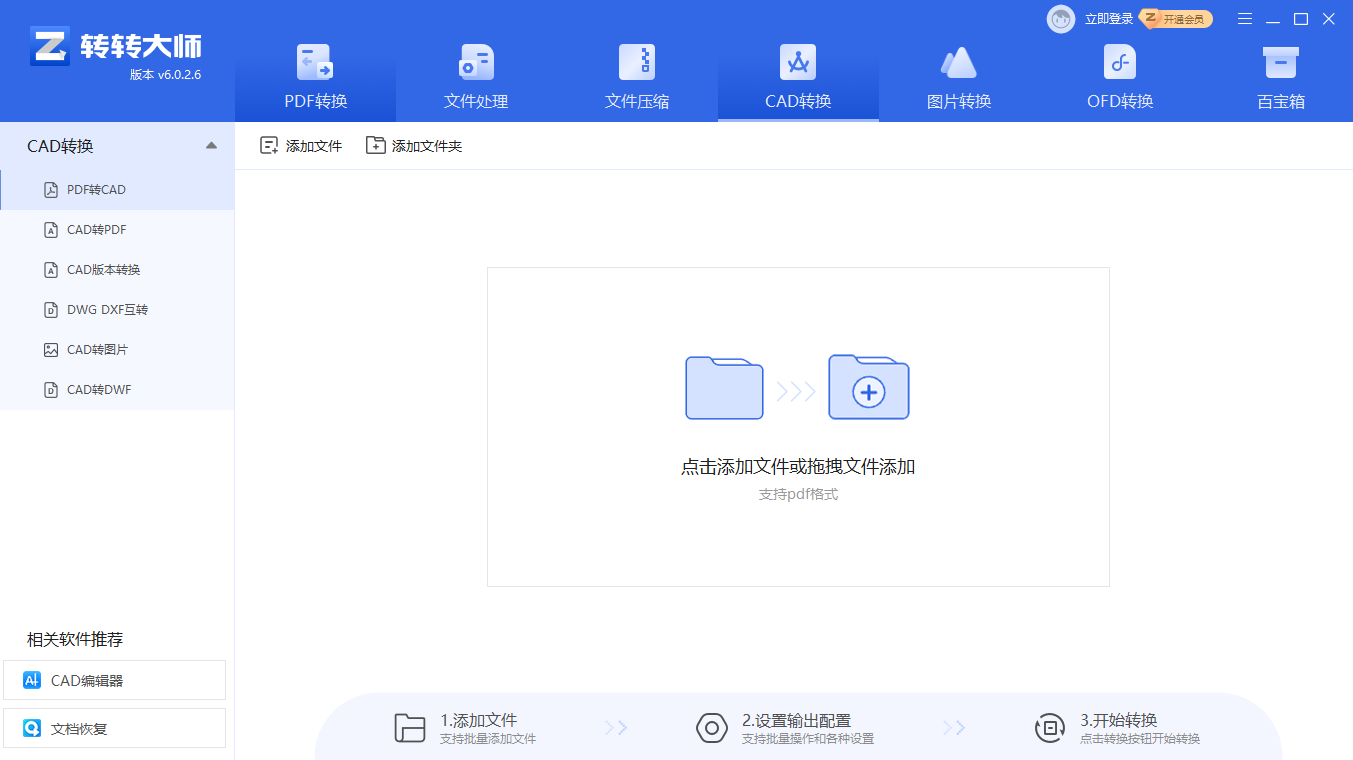Open the OFD转换 module
1353x760 pixels.
click(1119, 75)
